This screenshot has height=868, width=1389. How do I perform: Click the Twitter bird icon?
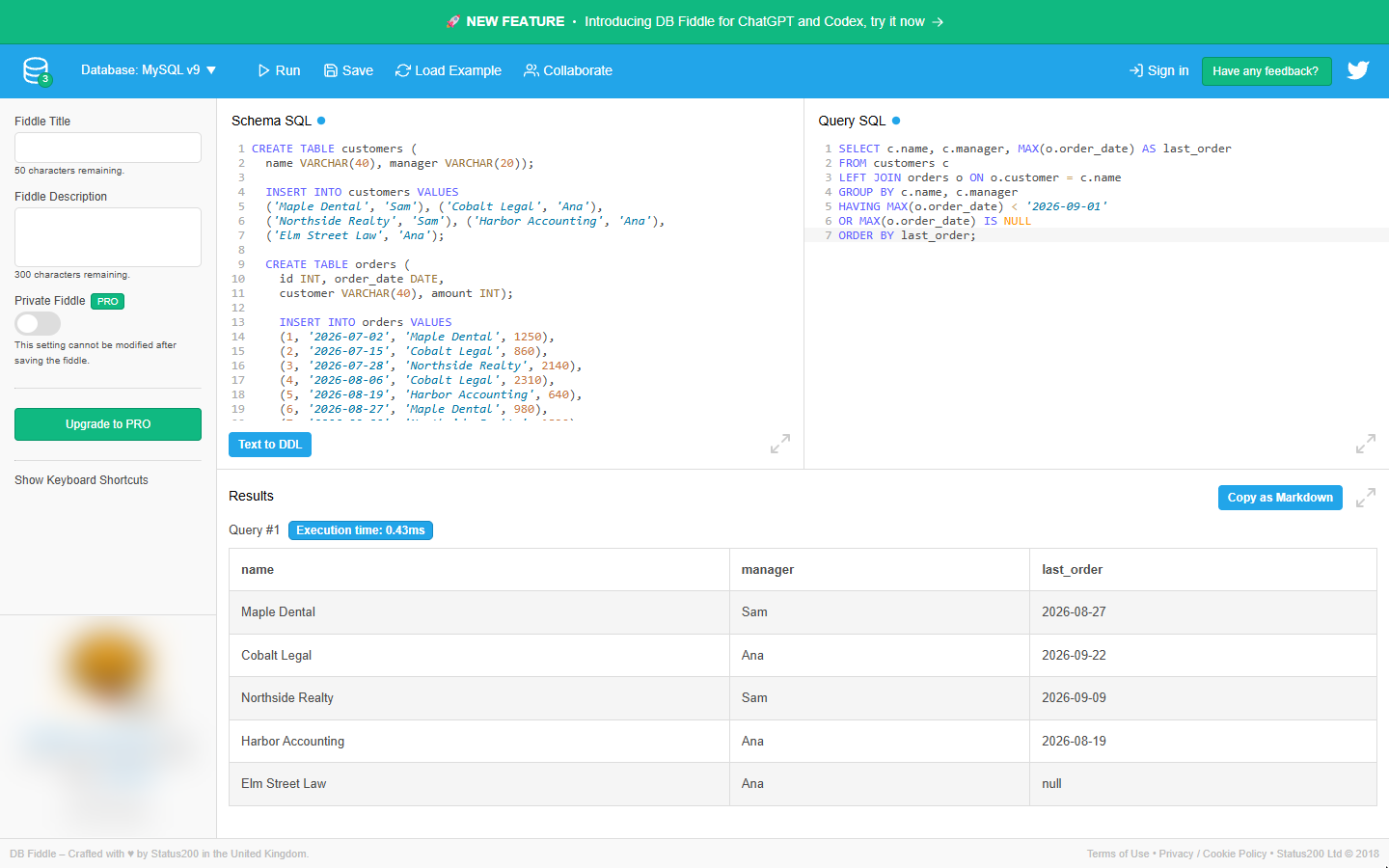pos(1357,71)
